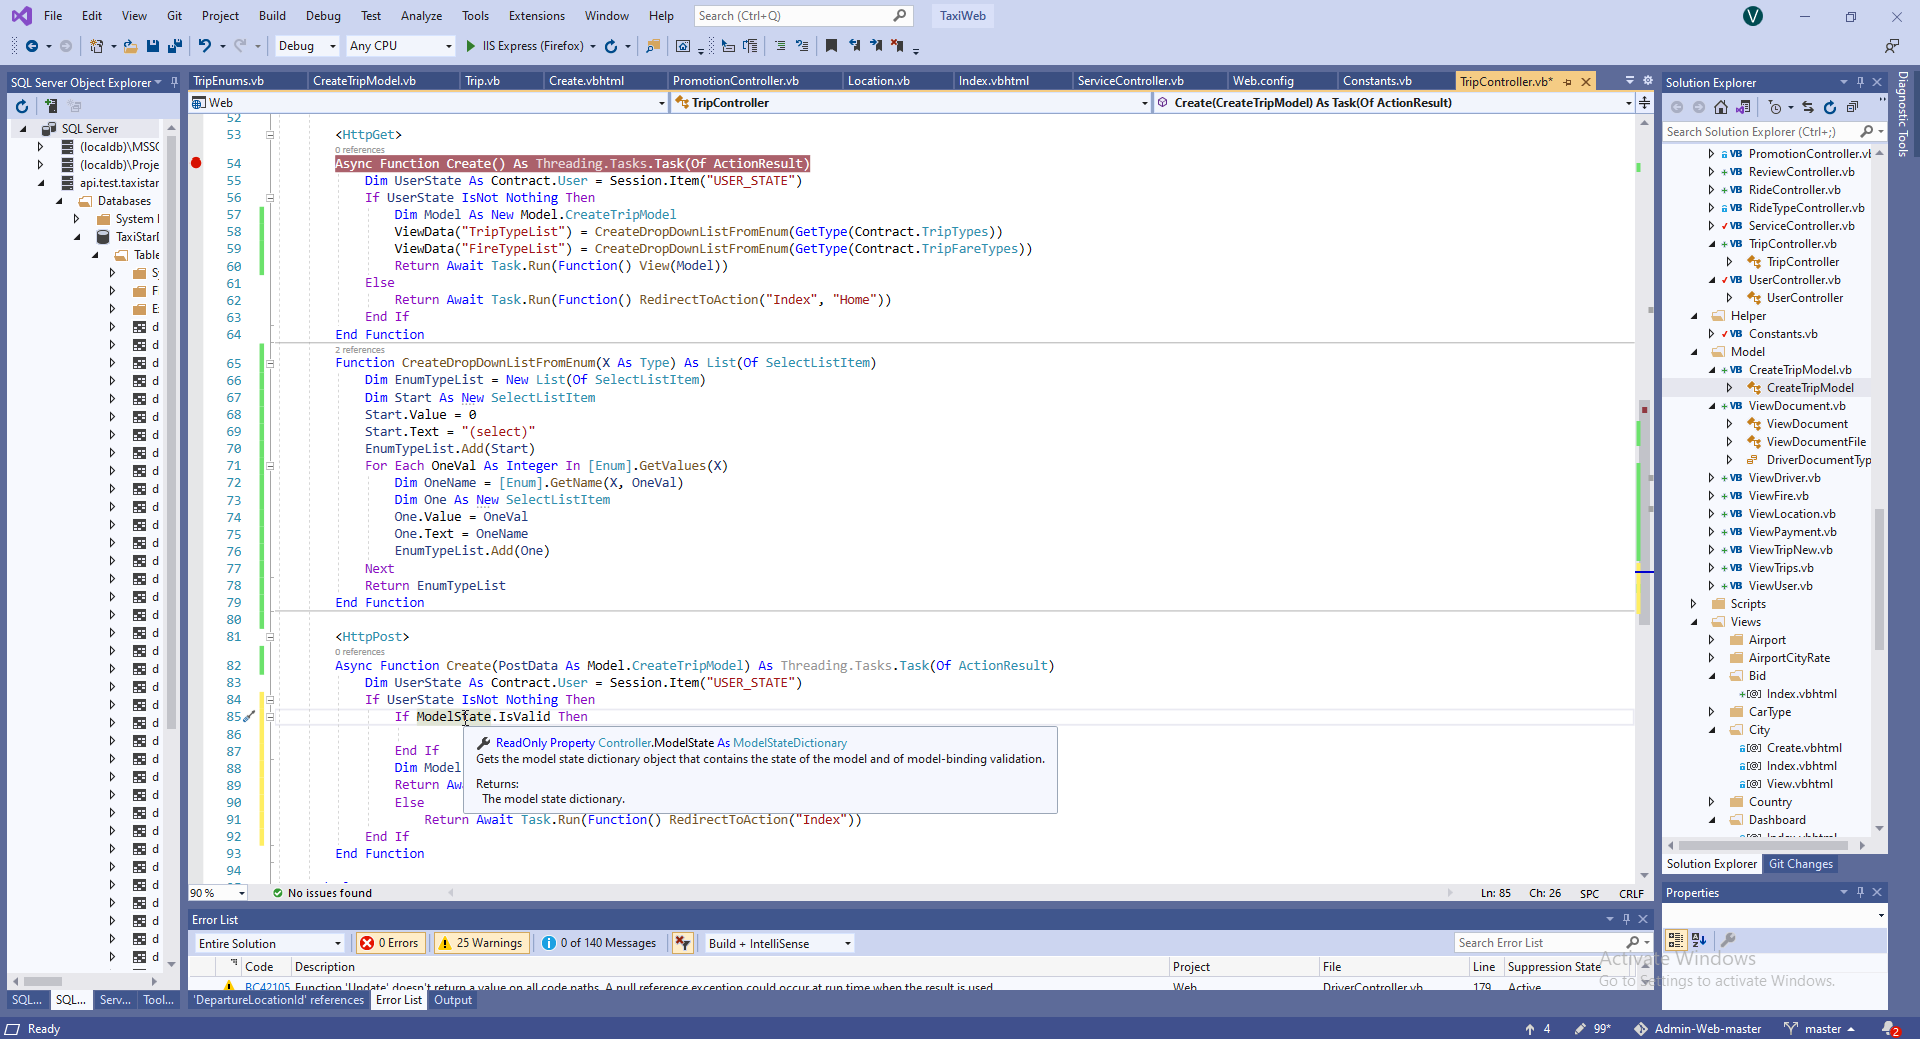Open the Debug configuration dropdown
This screenshot has height=1039, width=1920.
tap(307, 46)
